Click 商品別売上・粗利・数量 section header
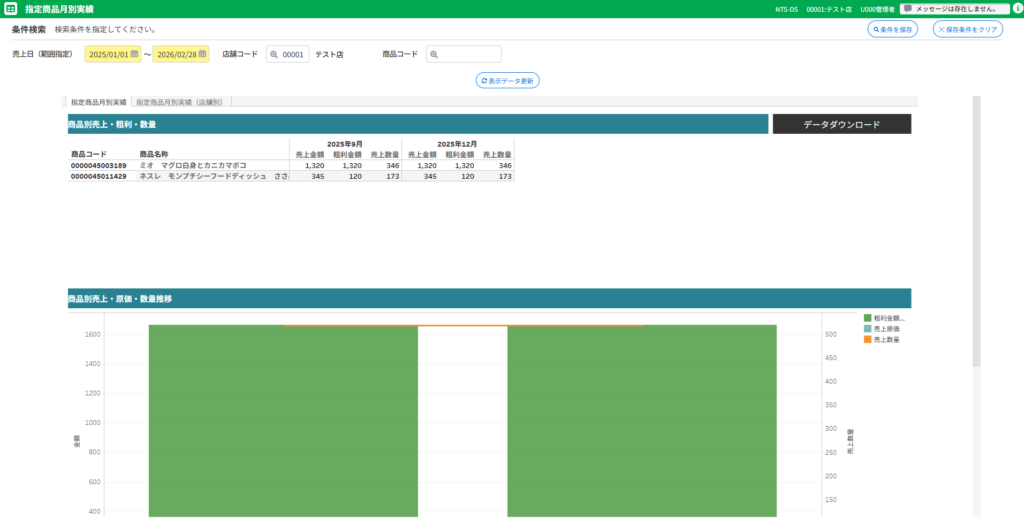Viewport: 1024px width, 518px height. (418, 124)
